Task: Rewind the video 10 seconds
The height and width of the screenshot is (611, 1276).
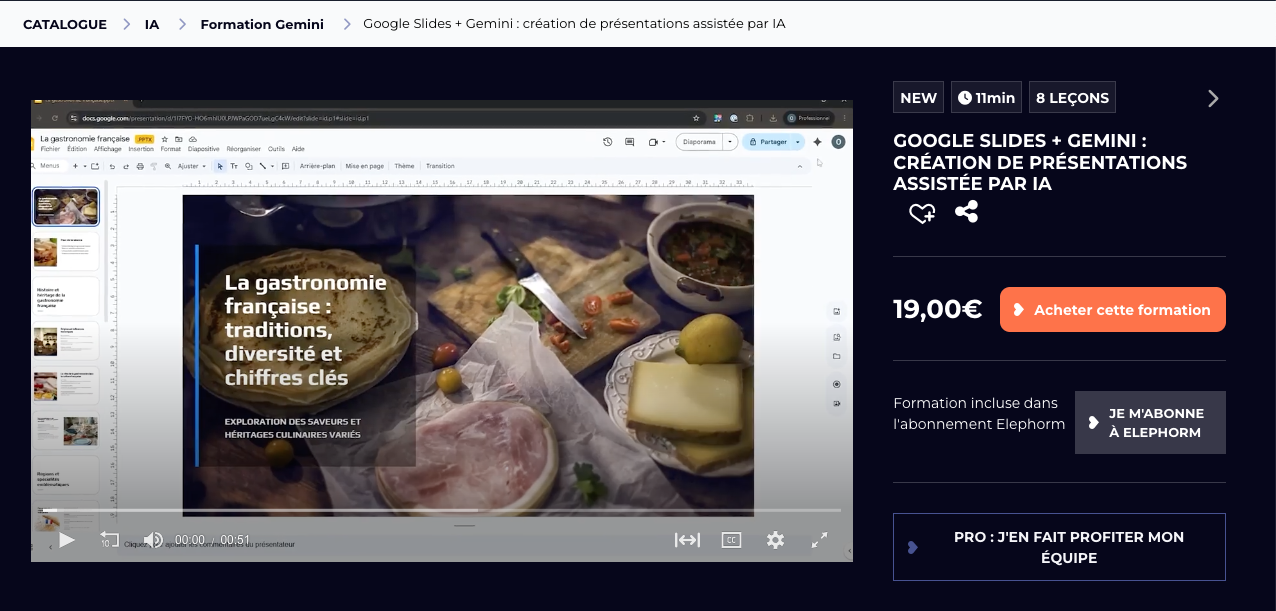Action: tap(110, 540)
